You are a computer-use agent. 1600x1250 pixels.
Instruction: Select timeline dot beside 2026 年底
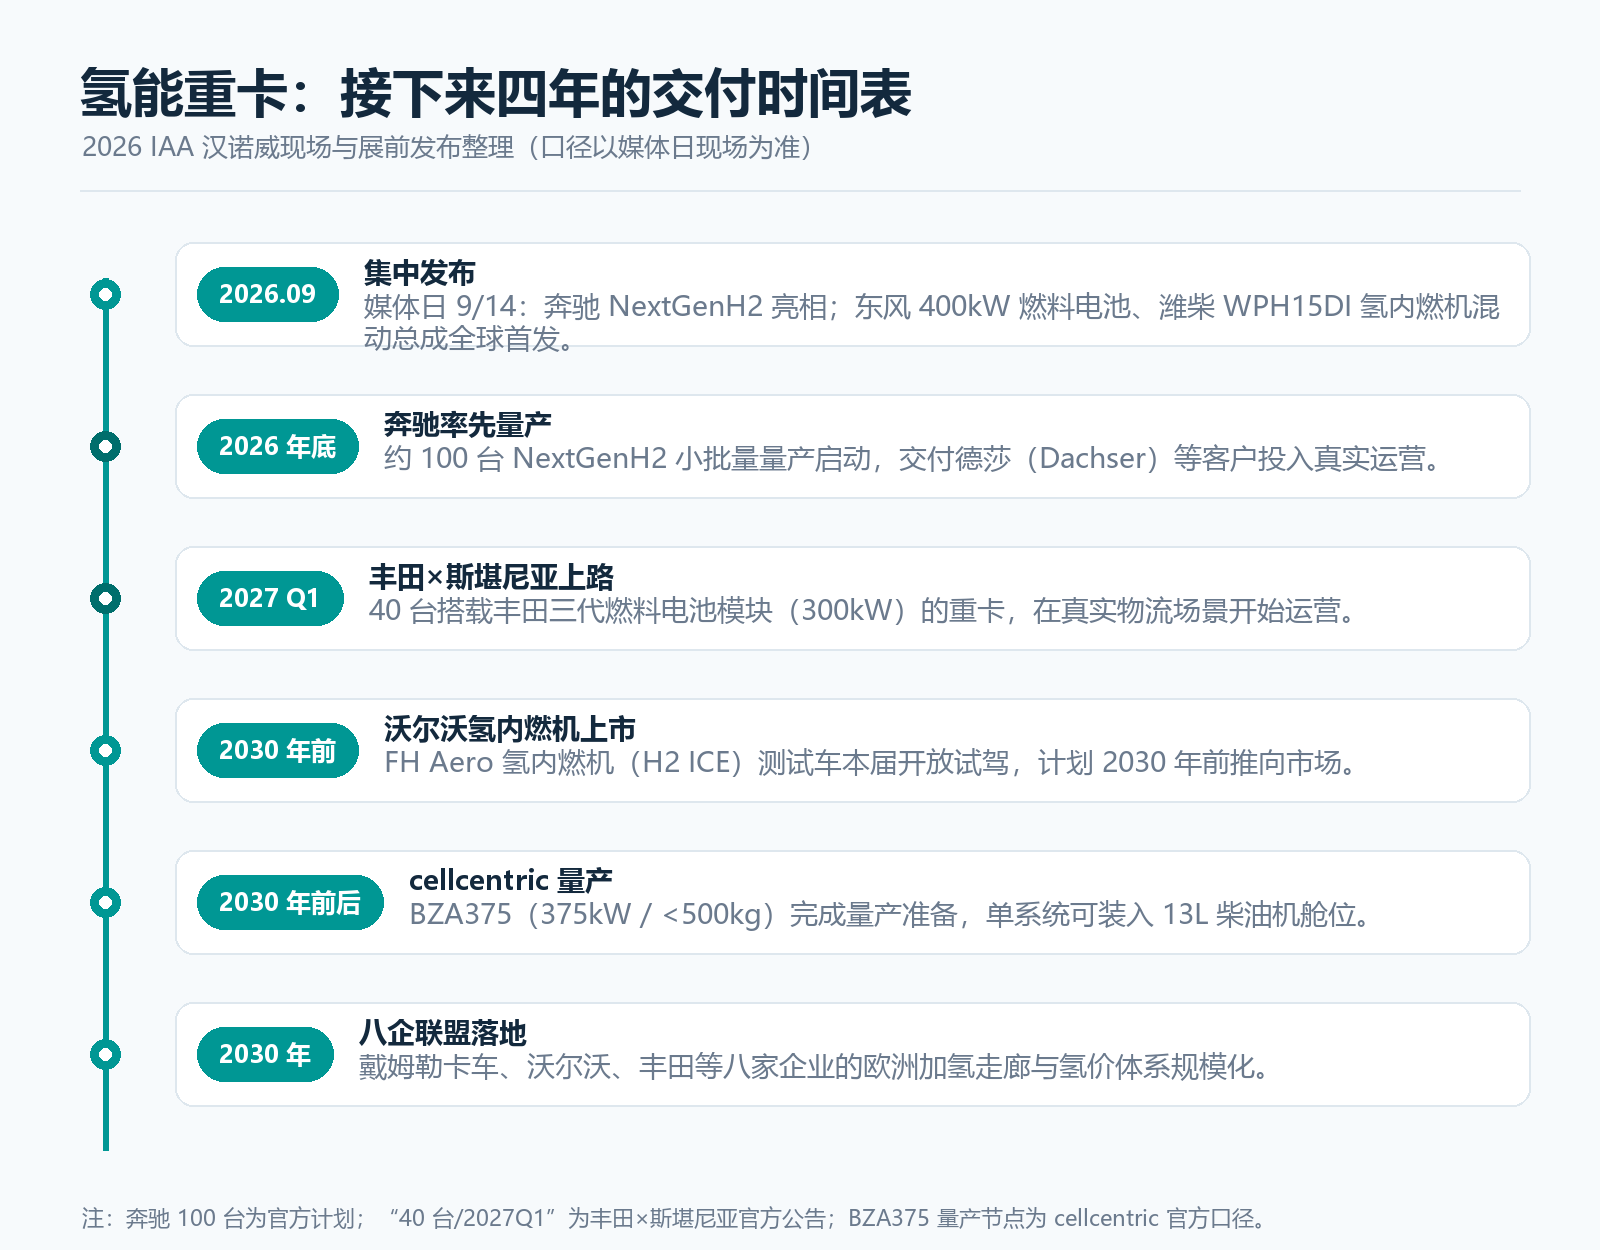click(105, 446)
